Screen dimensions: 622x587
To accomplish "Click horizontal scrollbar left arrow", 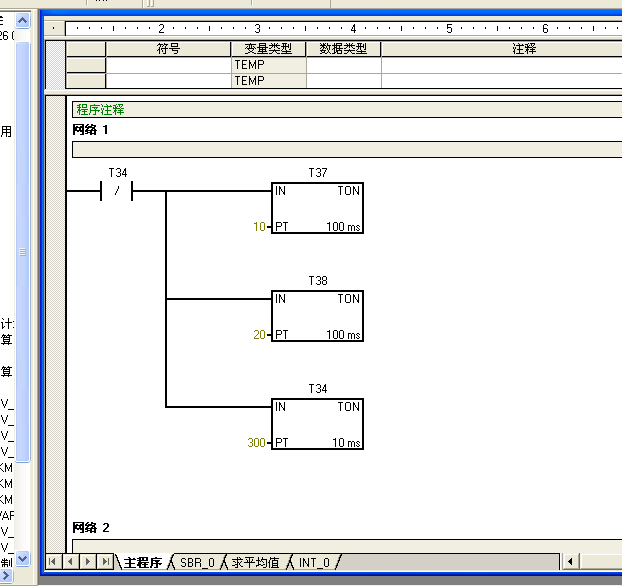I will (x=570, y=562).
